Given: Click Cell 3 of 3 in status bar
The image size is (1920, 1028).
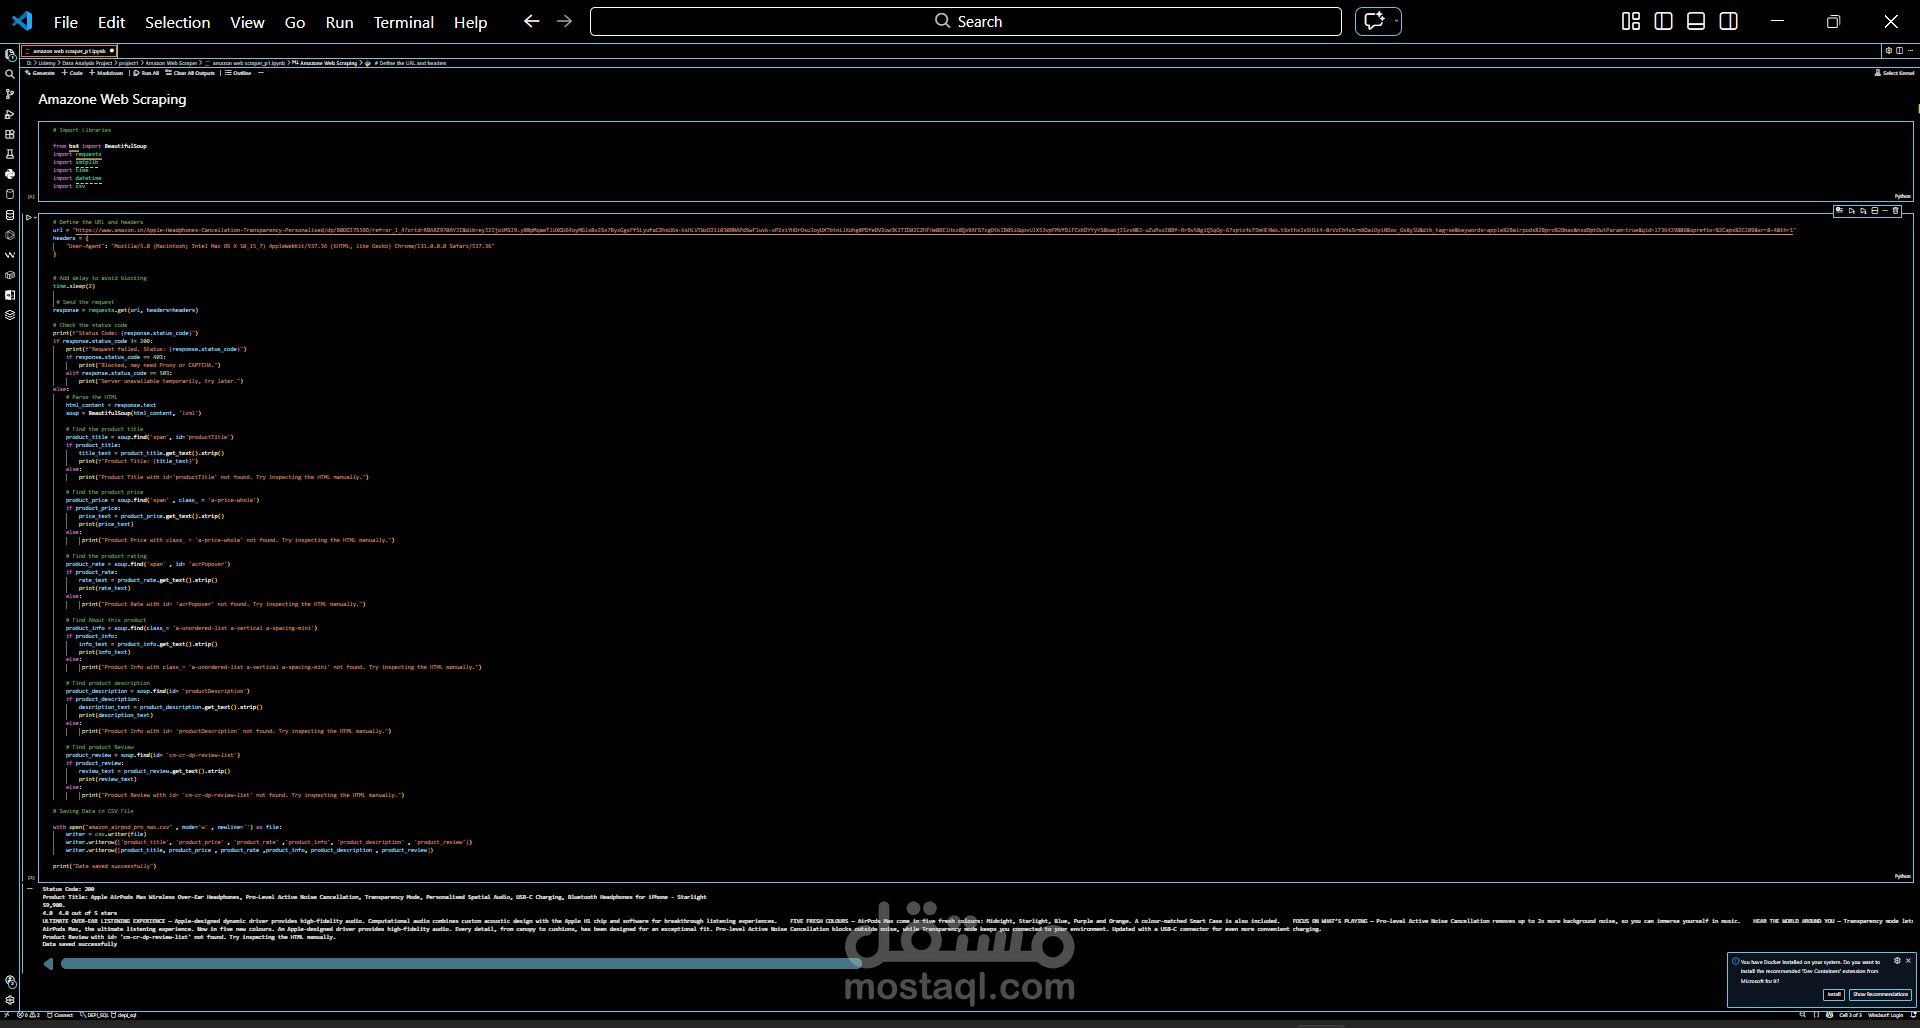Looking at the screenshot, I should tap(1850, 1015).
